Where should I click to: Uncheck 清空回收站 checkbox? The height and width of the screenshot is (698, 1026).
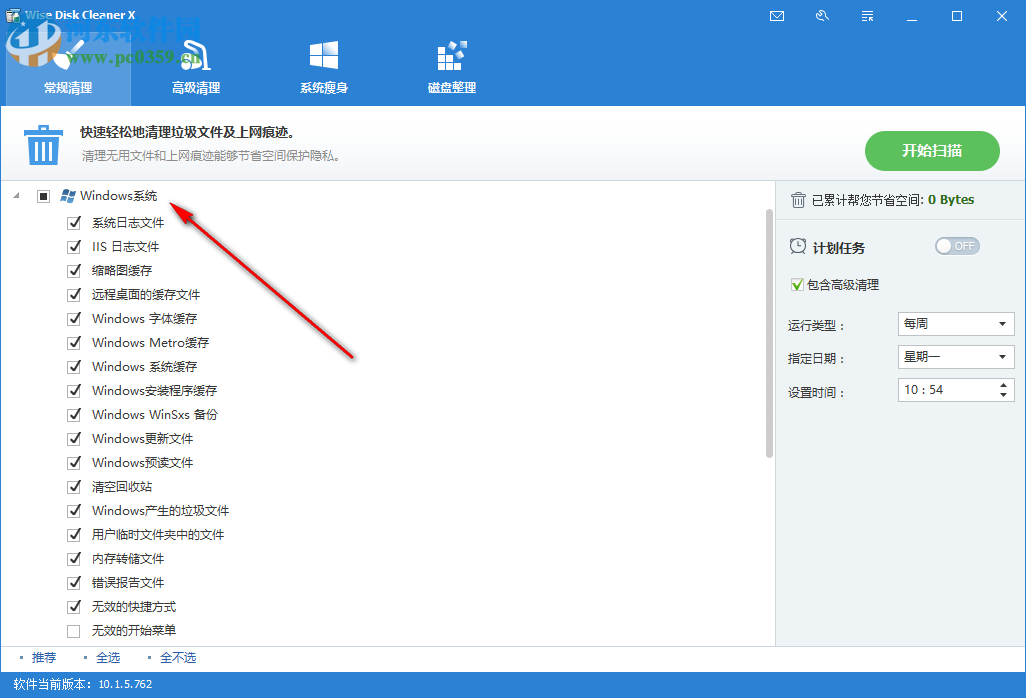(x=74, y=487)
